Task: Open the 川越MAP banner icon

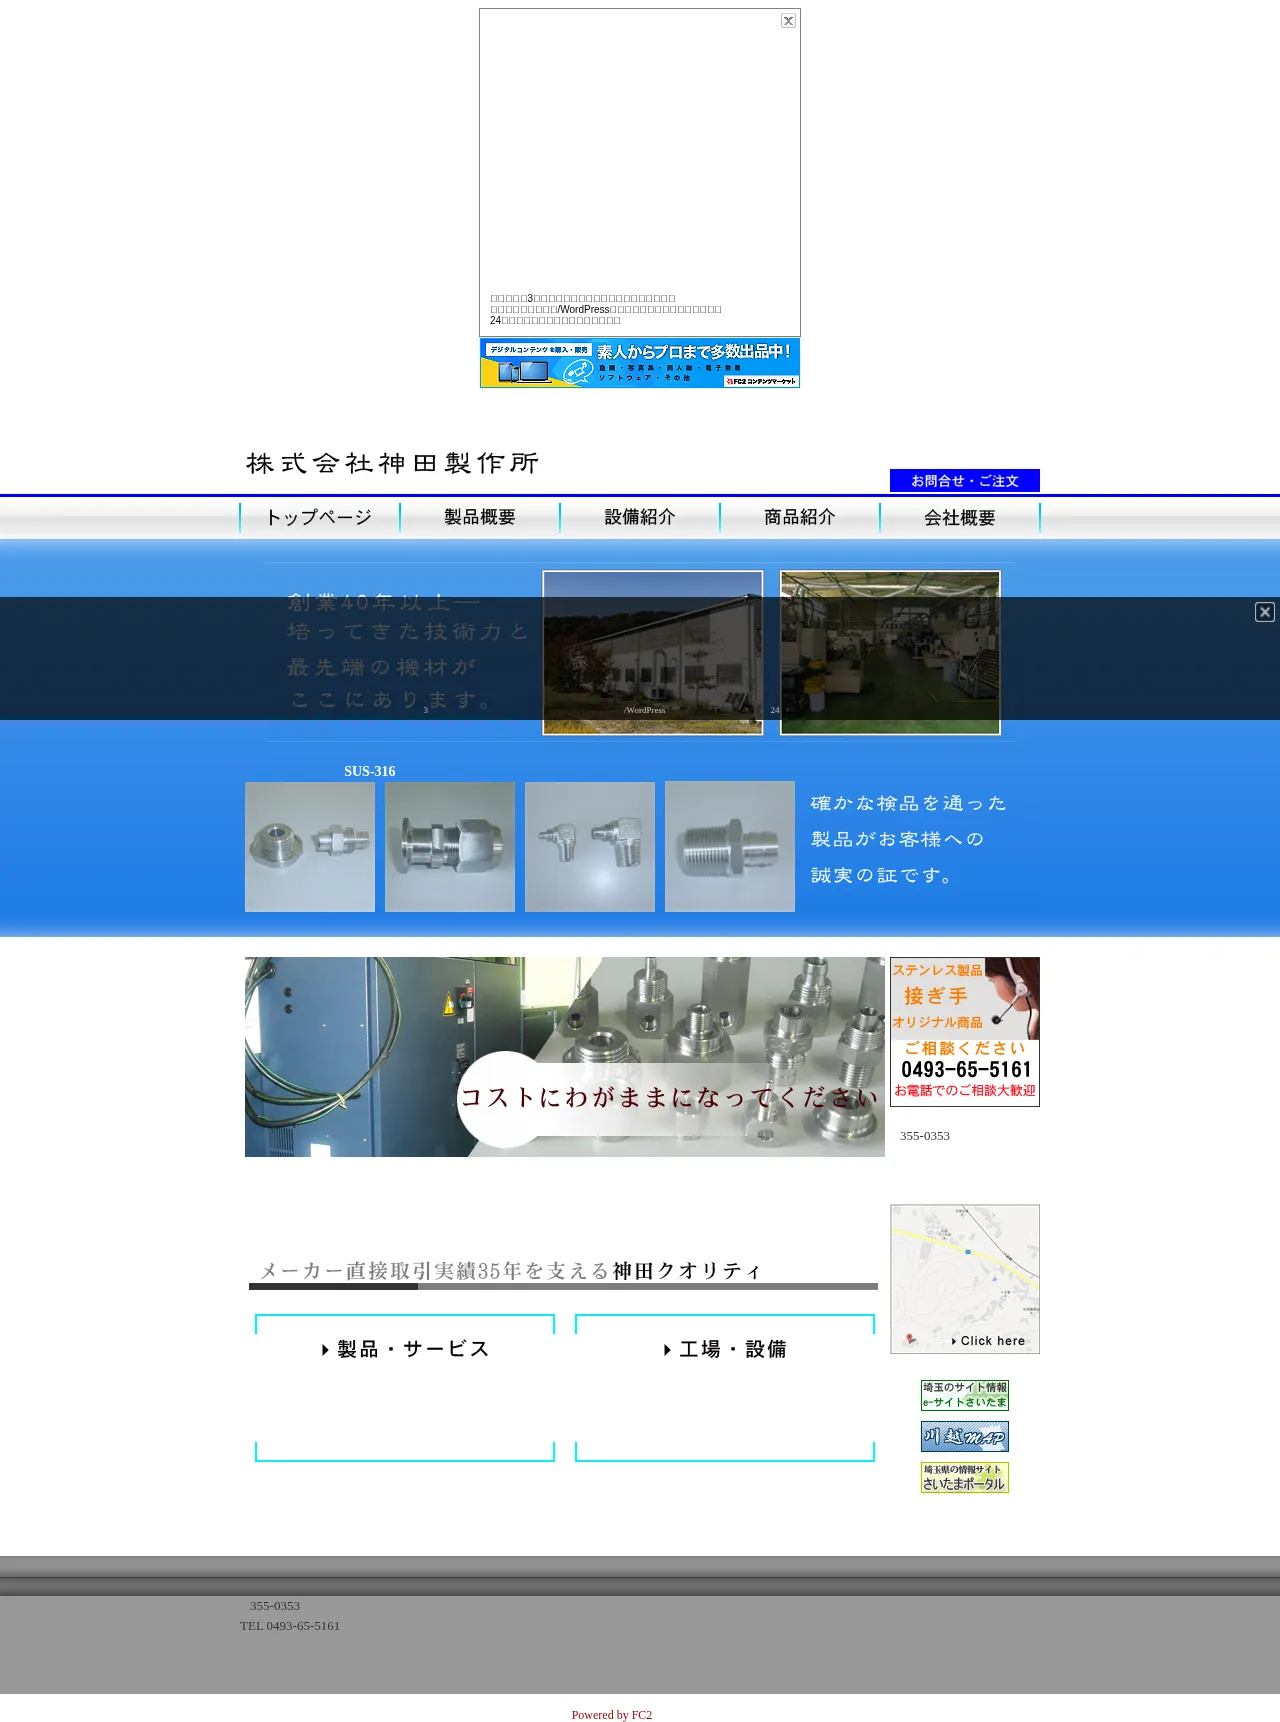Action: click(x=964, y=1437)
